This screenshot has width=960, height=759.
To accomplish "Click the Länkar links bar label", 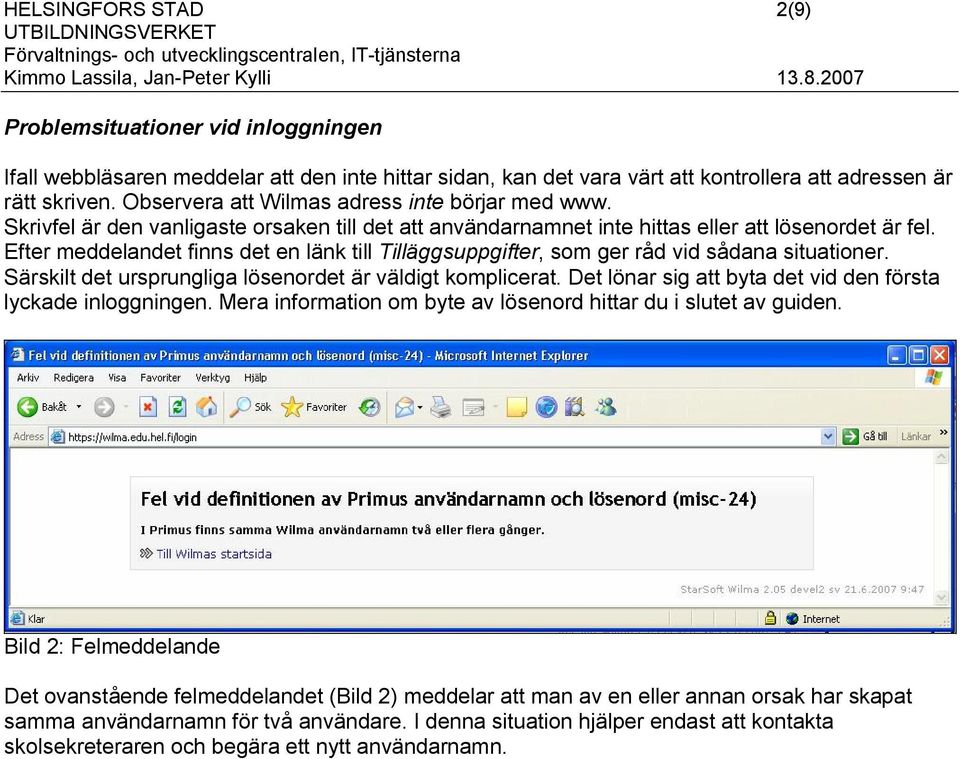I will (915, 436).
